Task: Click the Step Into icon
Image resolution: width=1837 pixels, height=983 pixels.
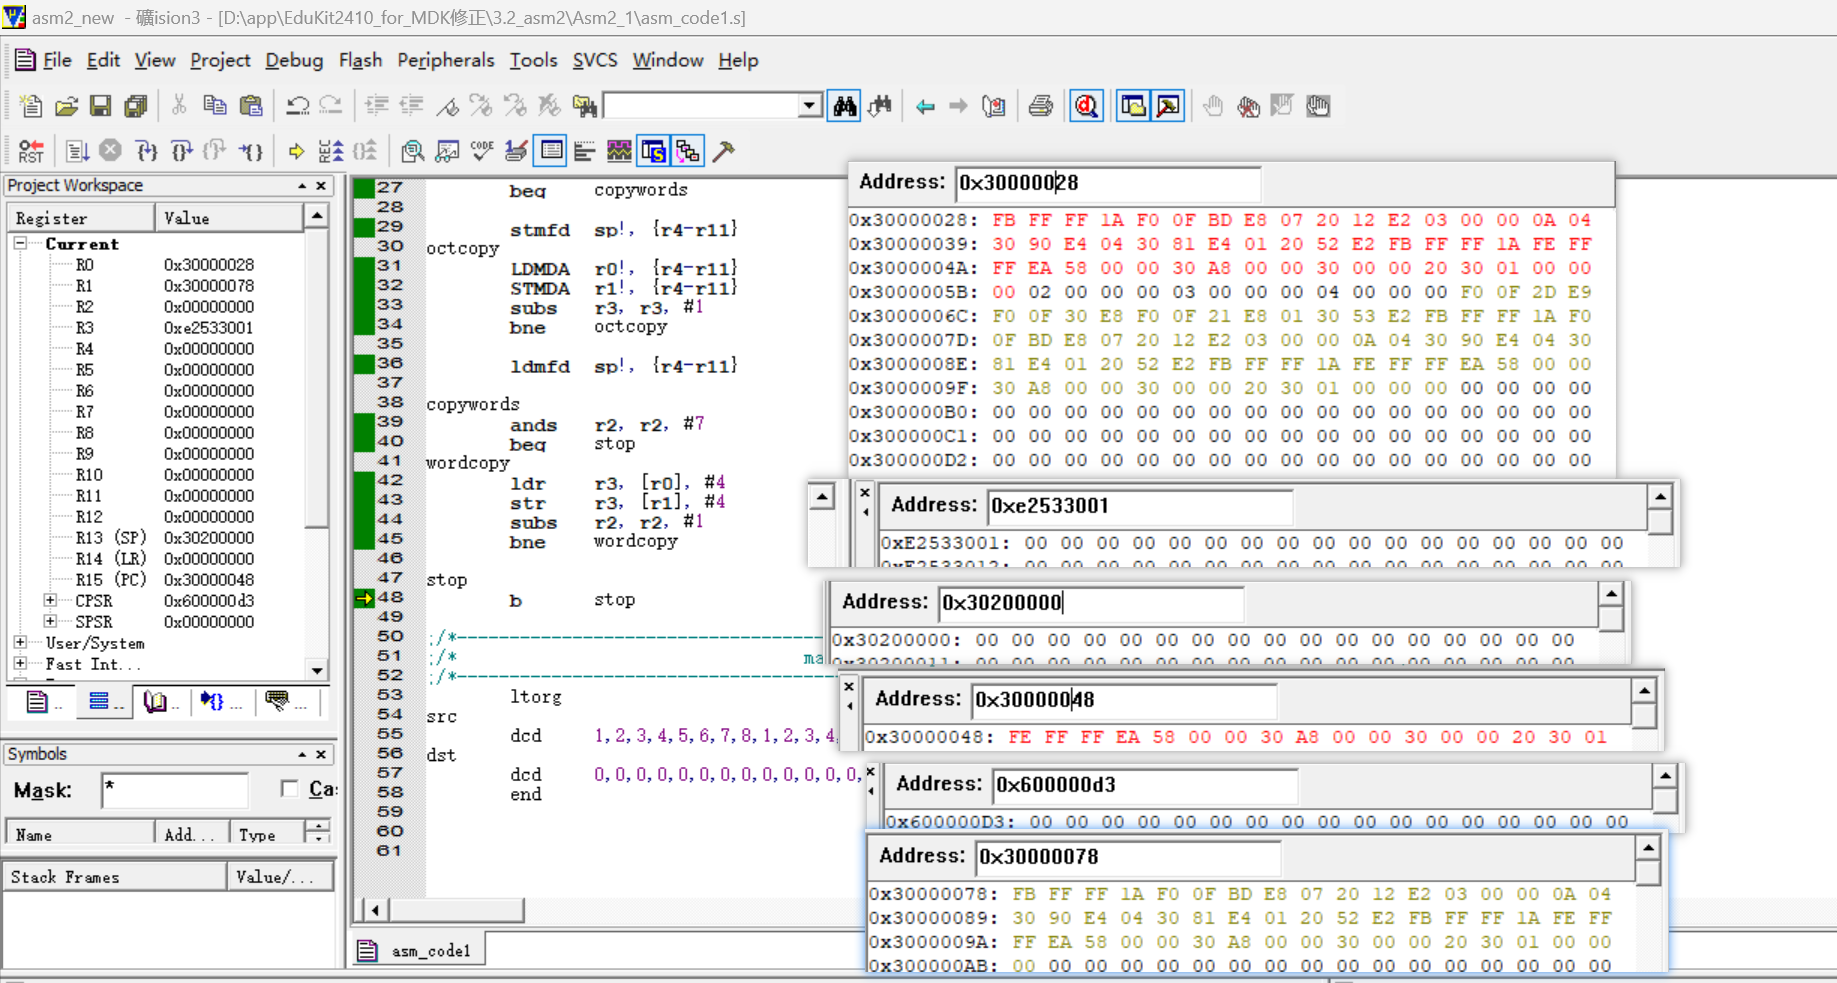Action: [147, 151]
